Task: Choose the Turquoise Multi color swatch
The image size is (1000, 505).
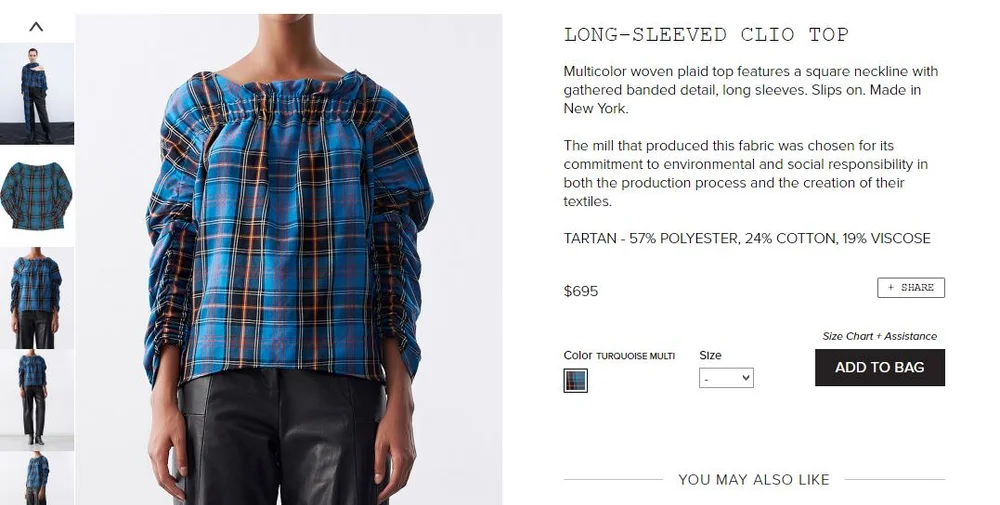Action: click(575, 380)
